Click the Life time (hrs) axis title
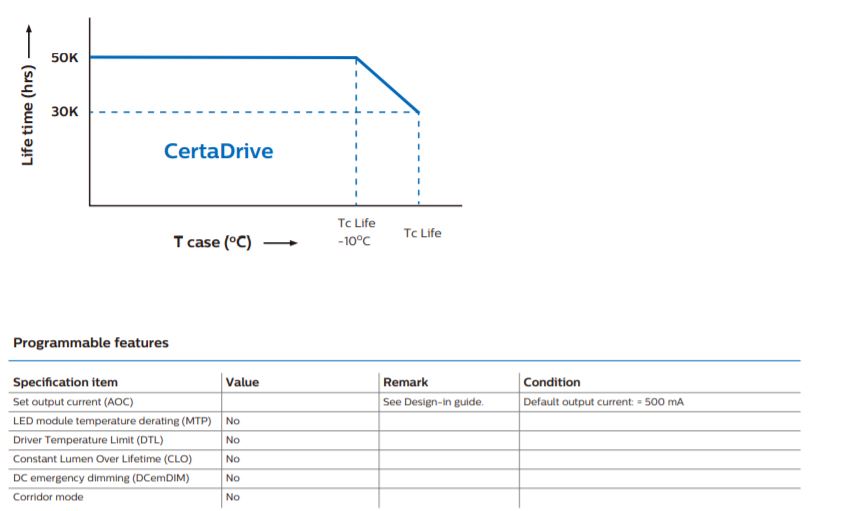Image resolution: width=842 pixels, height=511 pixels. tap(27, 115)
